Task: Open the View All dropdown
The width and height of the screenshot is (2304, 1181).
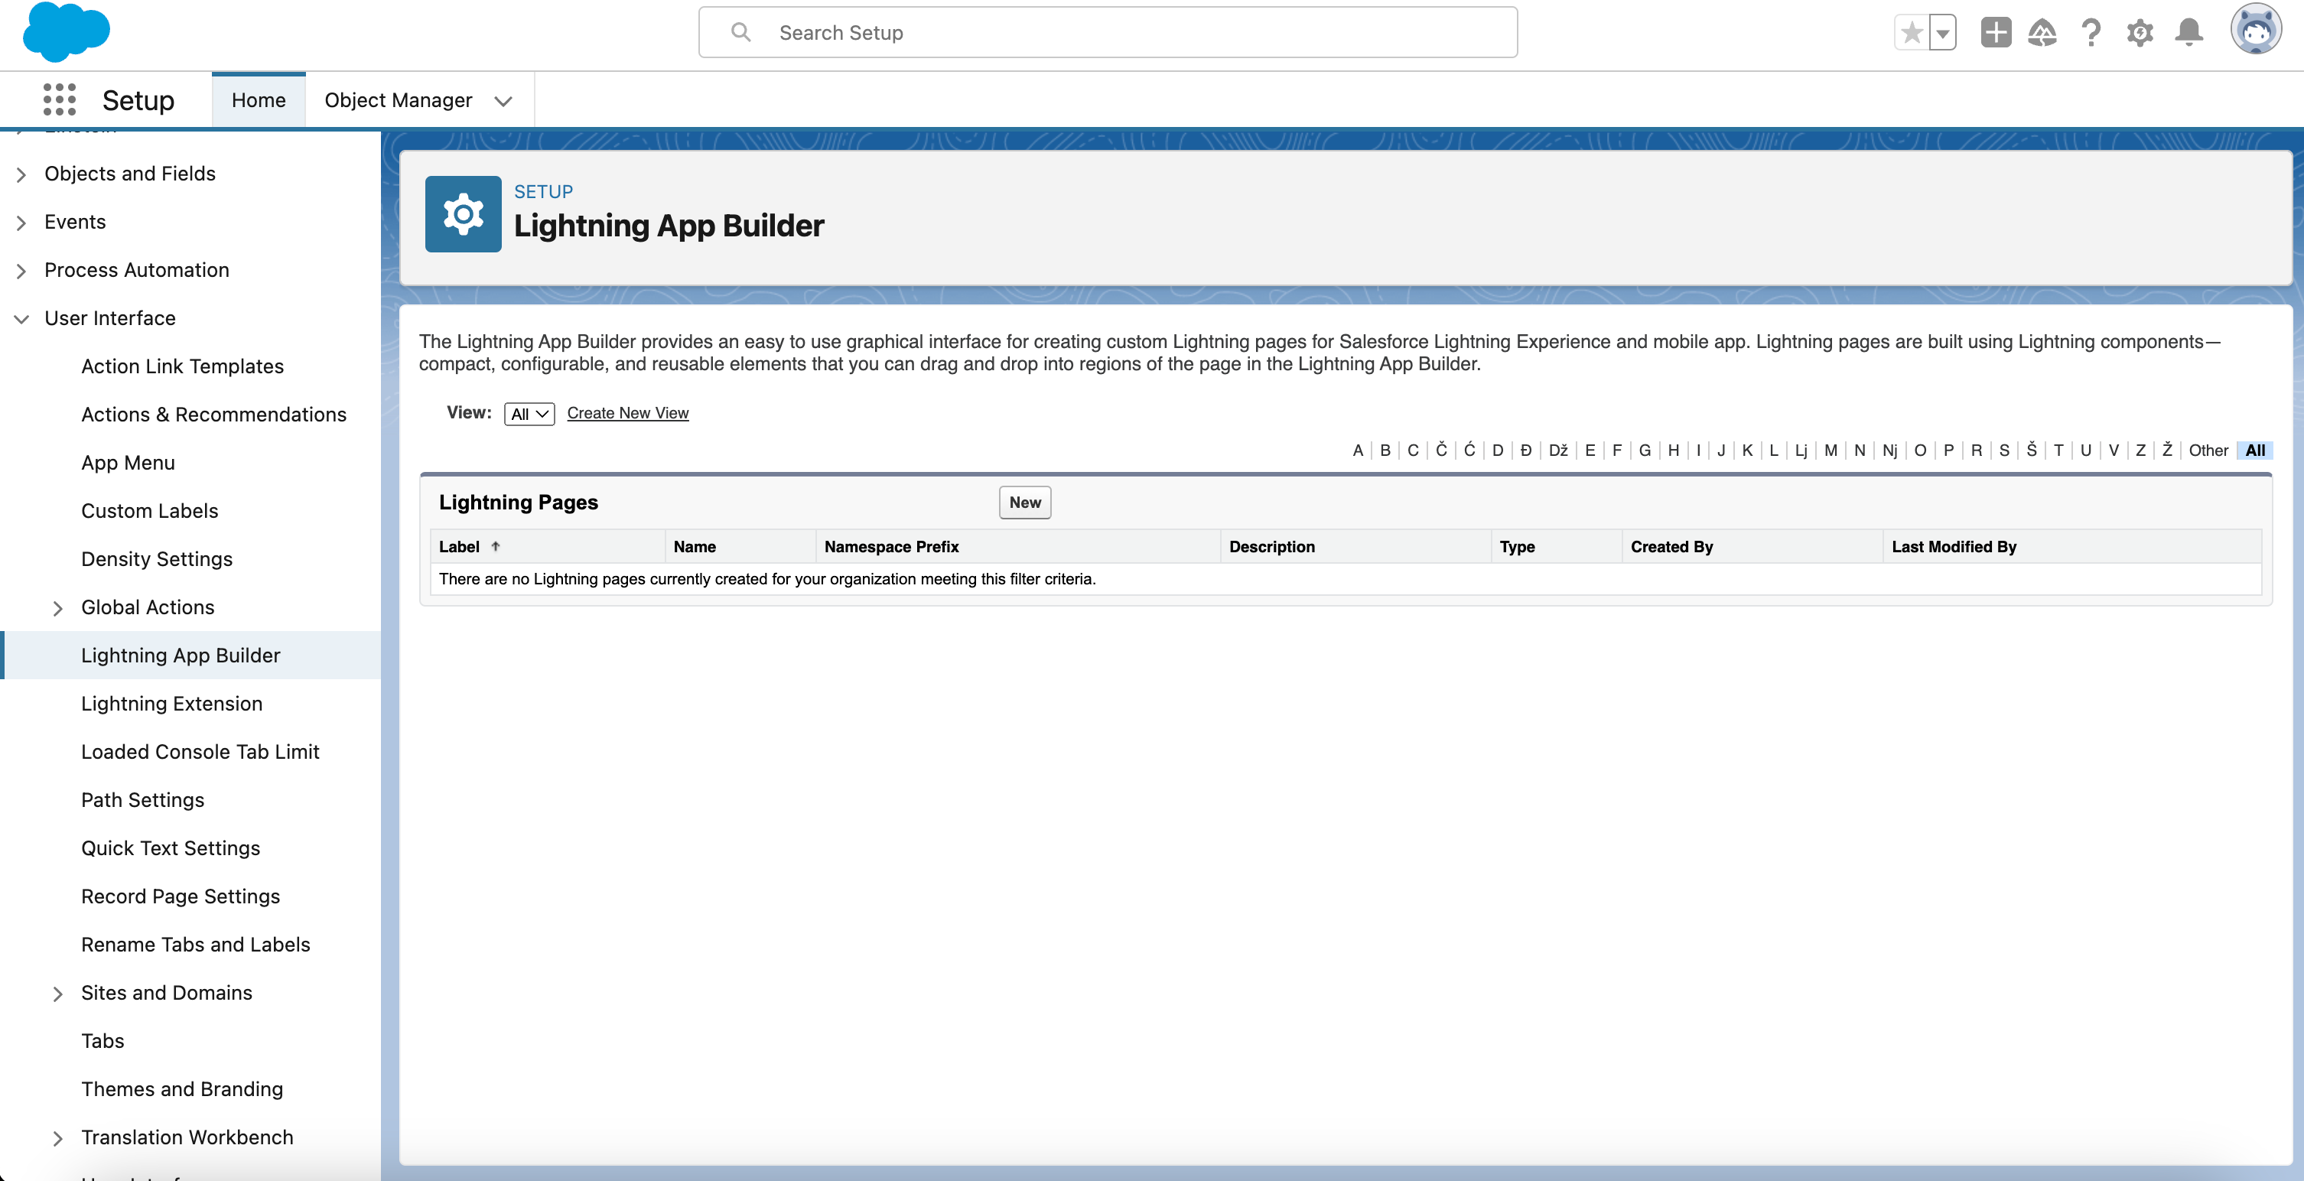Action: point(529,414)
